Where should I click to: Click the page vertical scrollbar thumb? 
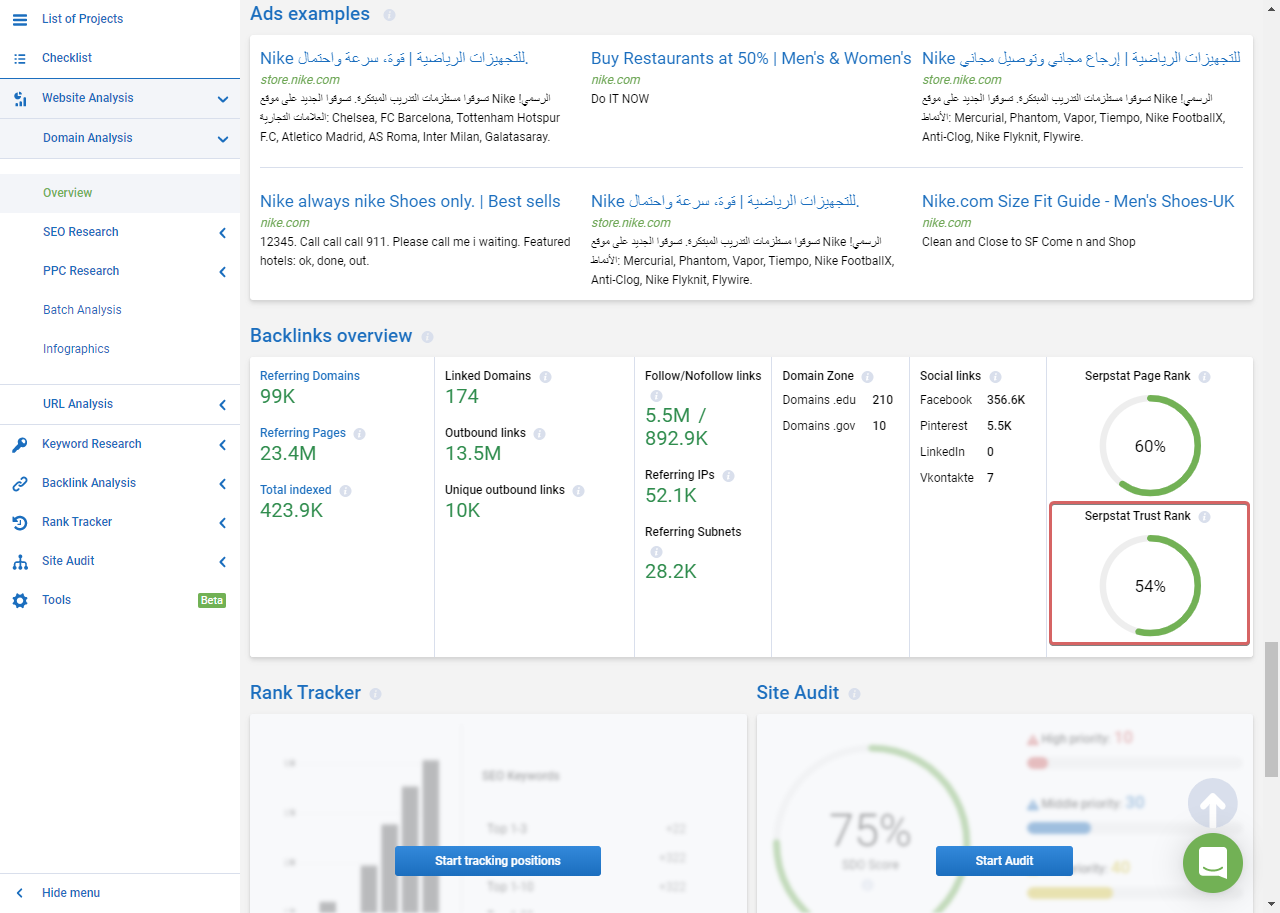[1271, 709]
